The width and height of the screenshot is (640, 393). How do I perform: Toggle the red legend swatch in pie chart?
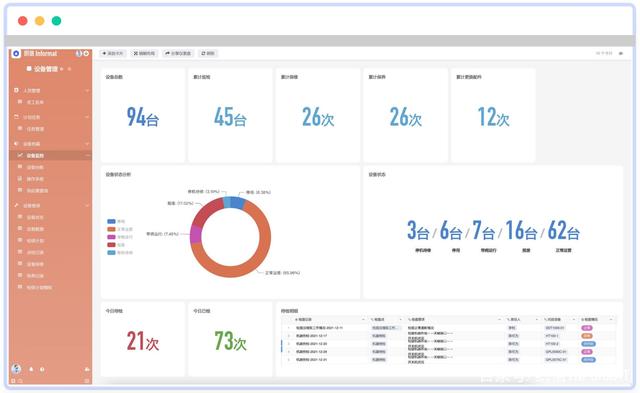click(111, 245)
